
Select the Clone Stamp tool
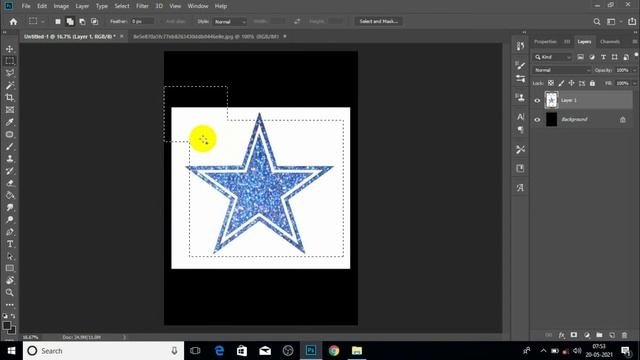coord(10,159)
